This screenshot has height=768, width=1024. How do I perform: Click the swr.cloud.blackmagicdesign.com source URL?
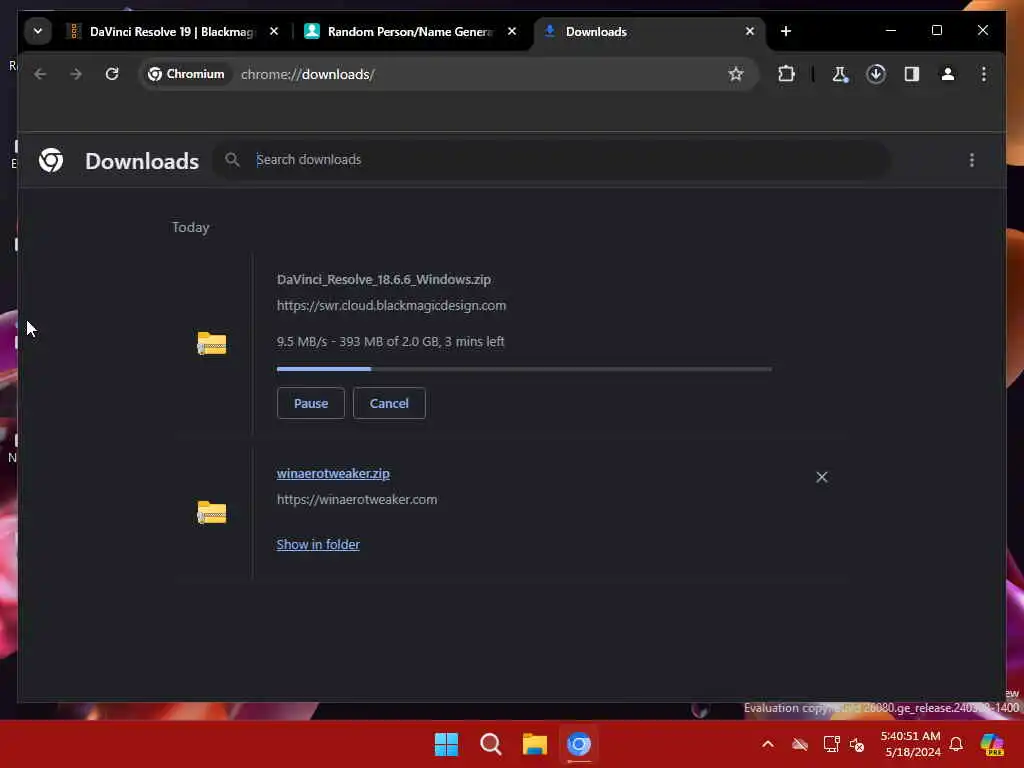(x=391, y=306)
